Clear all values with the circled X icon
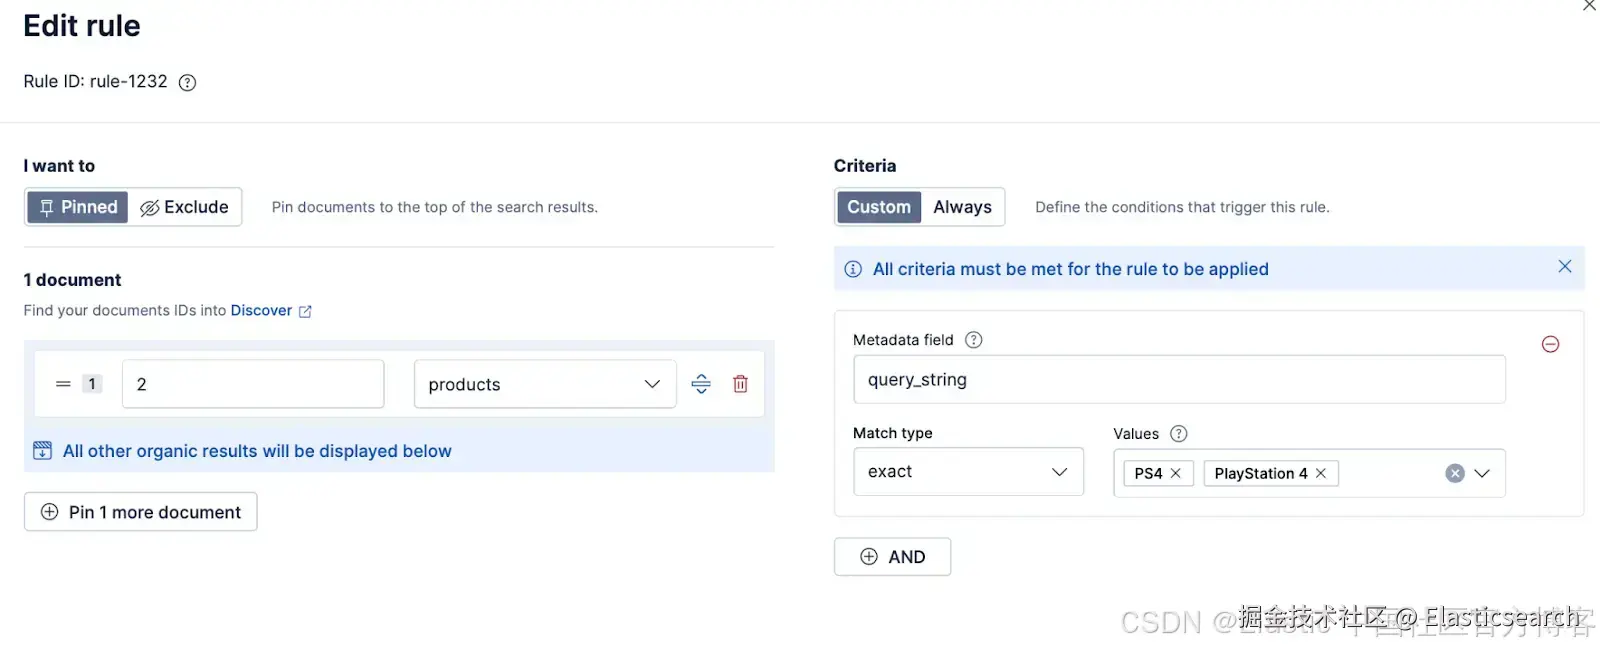This screenshot has width=1600, height=650. pos(1455,474)
